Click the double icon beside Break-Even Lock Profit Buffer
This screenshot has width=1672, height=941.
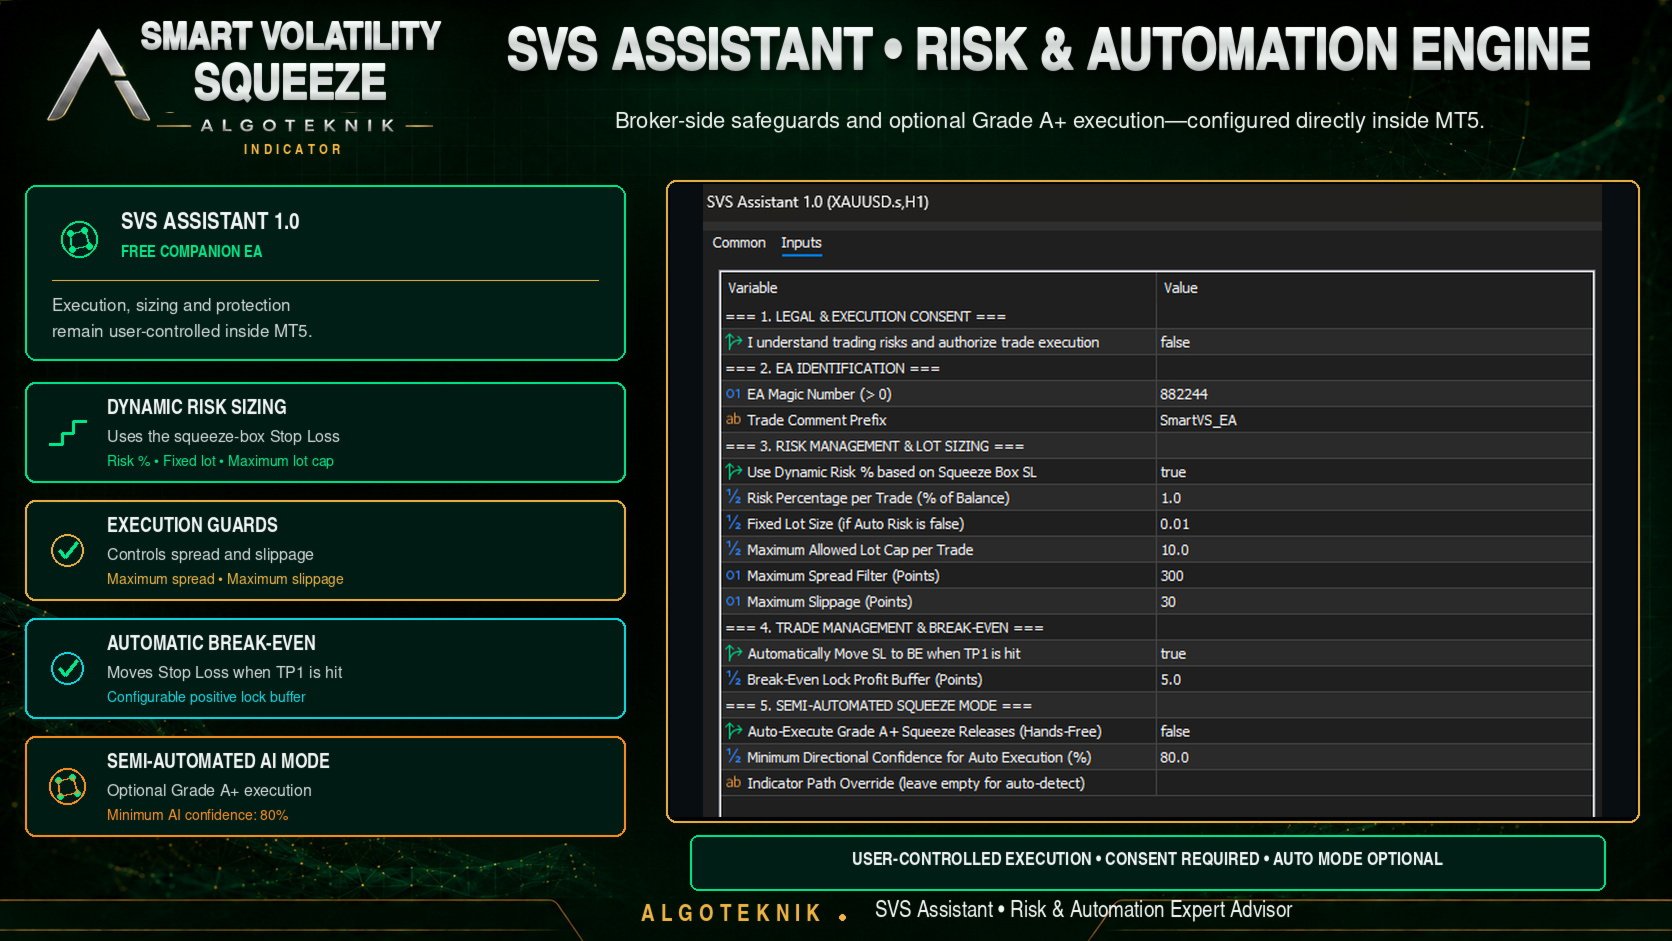coord(733,680)
